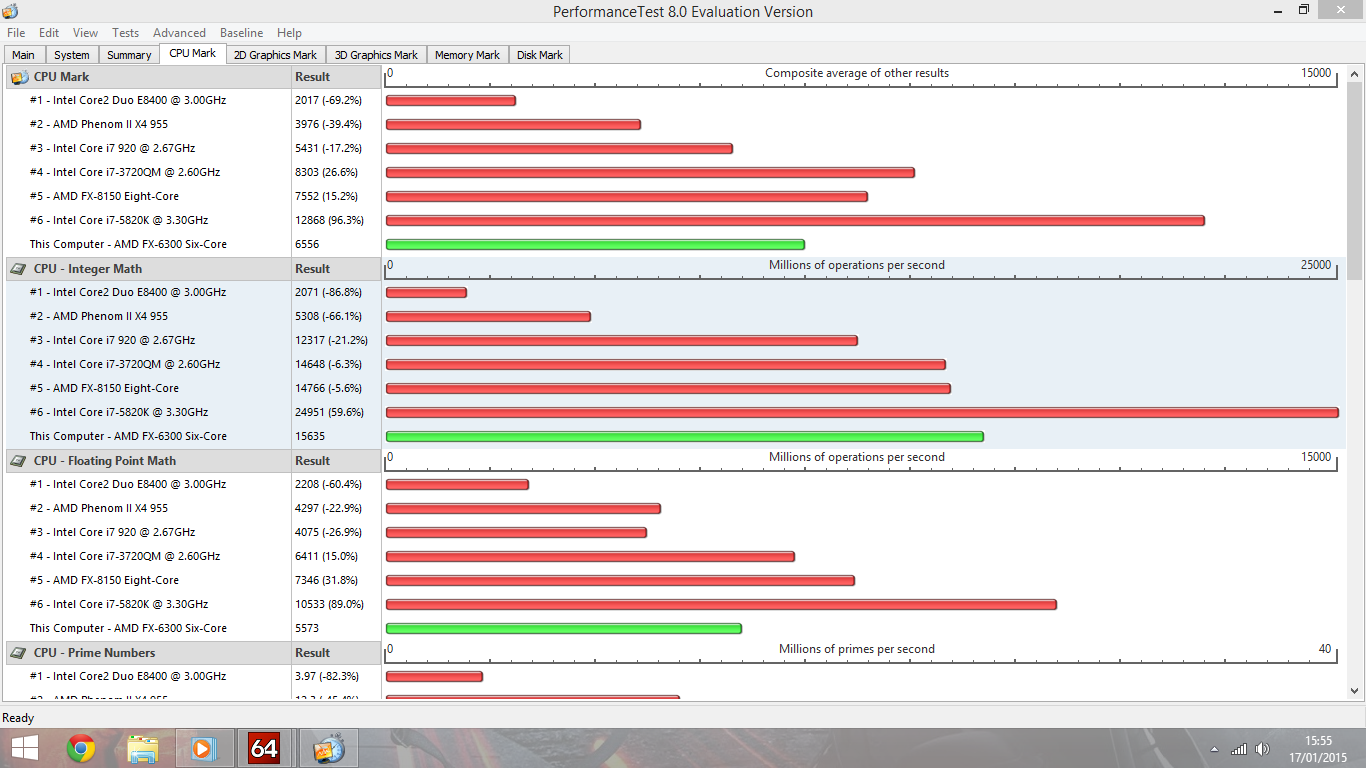Show hidden tray icons arrow
This screenshot has width=1366, height=768.
[x=1214, y=749]
